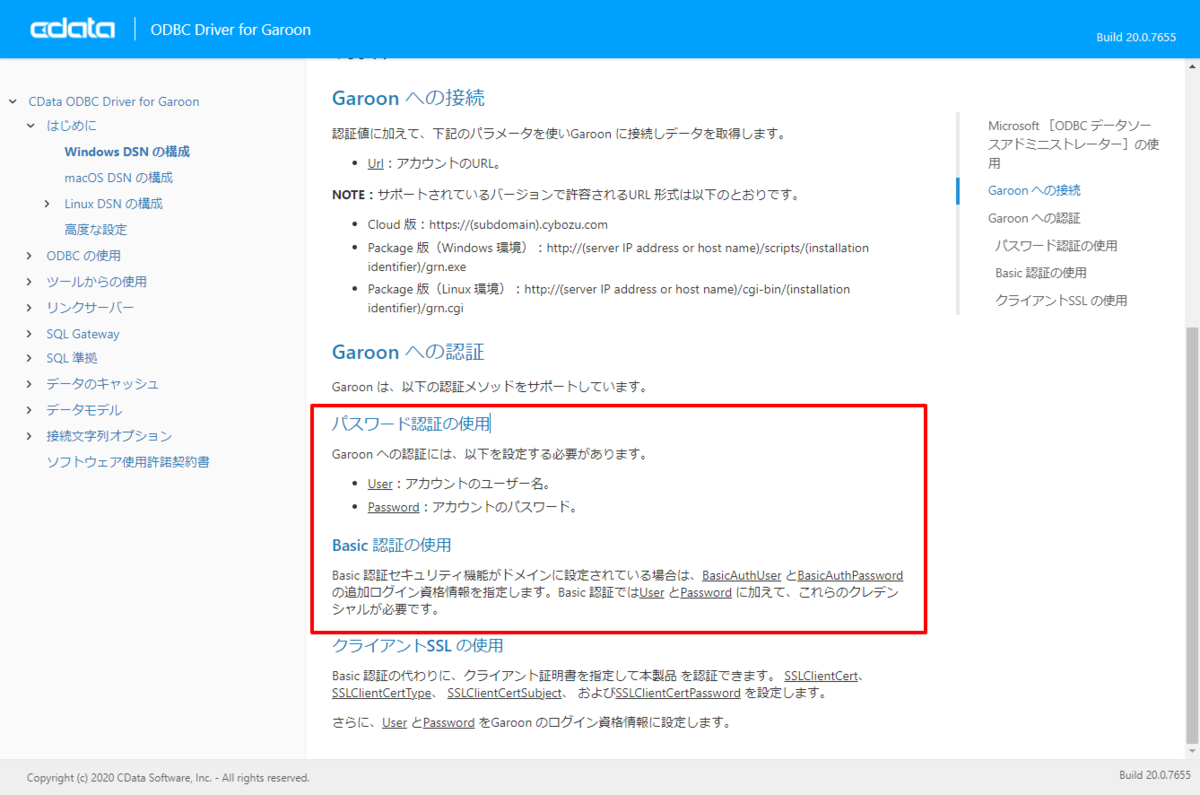Click the ODBC Driver for Garoon header title

click(x=230, y=30)
